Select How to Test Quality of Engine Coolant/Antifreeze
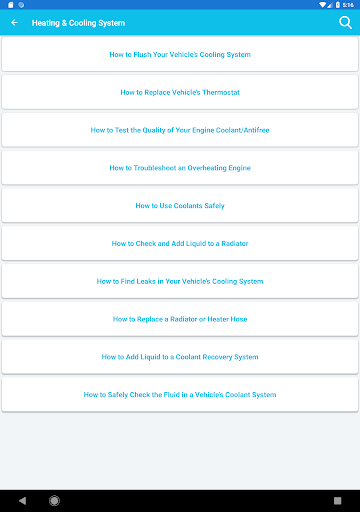The height and width of the screenshot is (512, 360). pyautogui.click(x=180, y=130)
